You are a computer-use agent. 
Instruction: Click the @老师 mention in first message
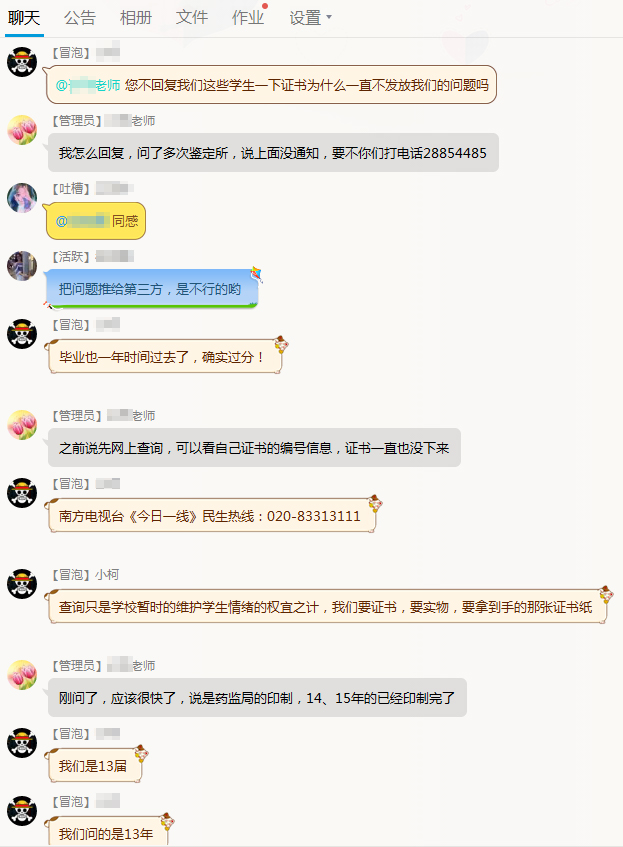(88, 85)
